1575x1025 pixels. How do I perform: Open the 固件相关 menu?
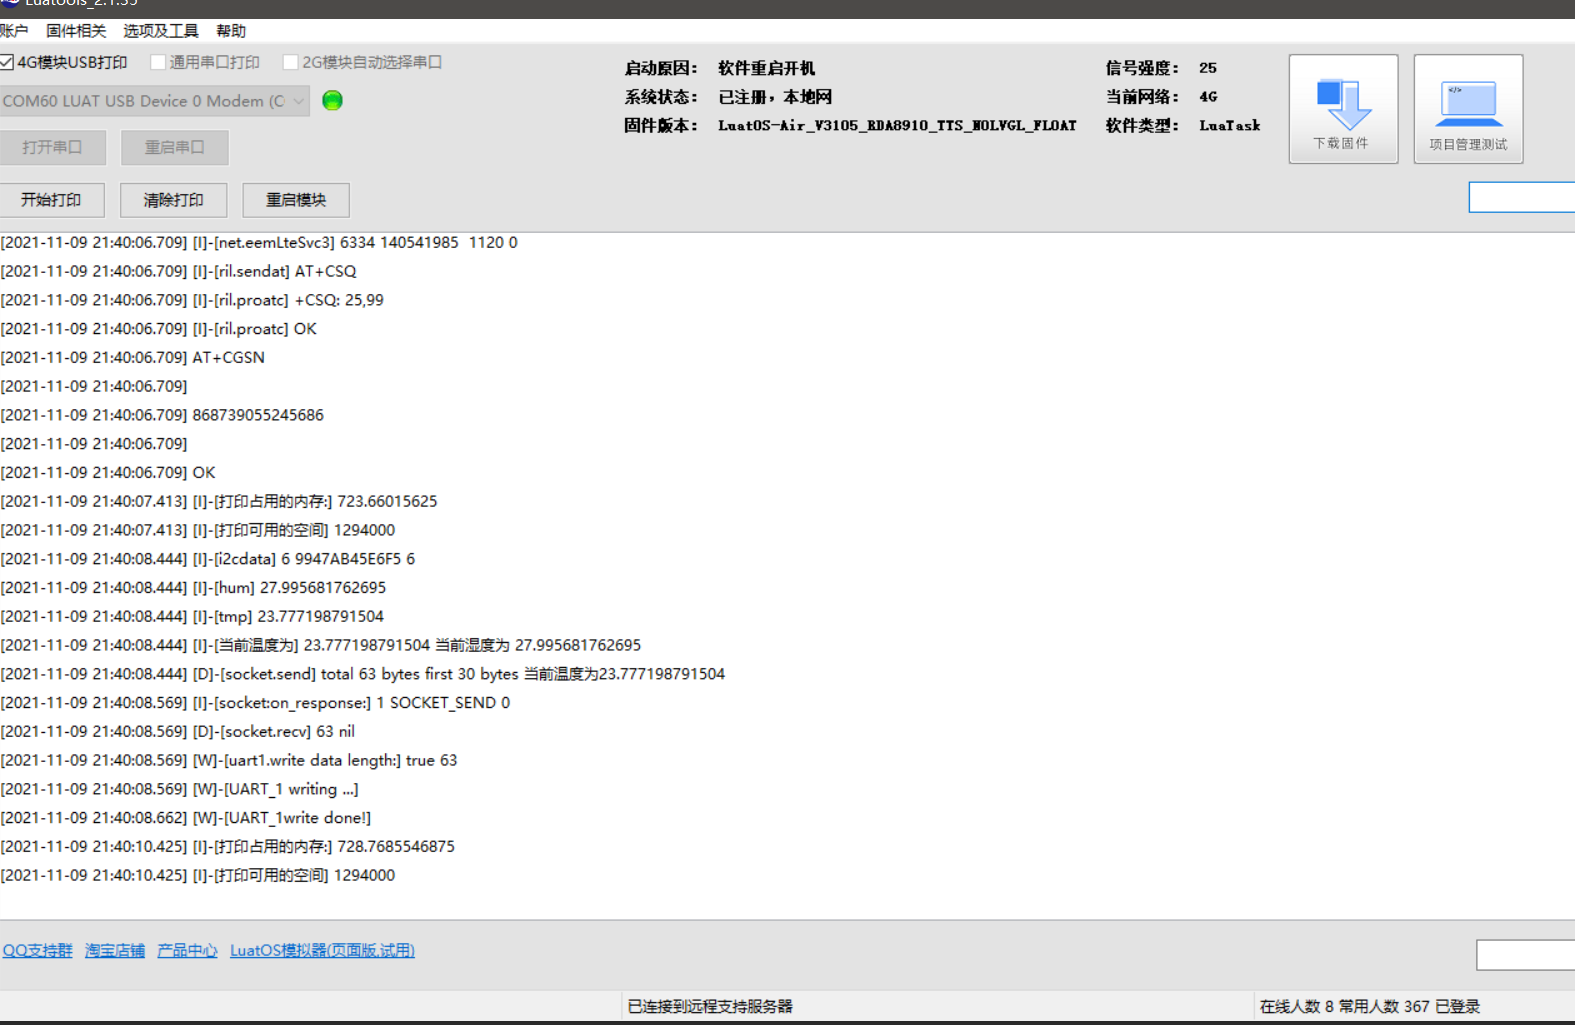point(76,31)
